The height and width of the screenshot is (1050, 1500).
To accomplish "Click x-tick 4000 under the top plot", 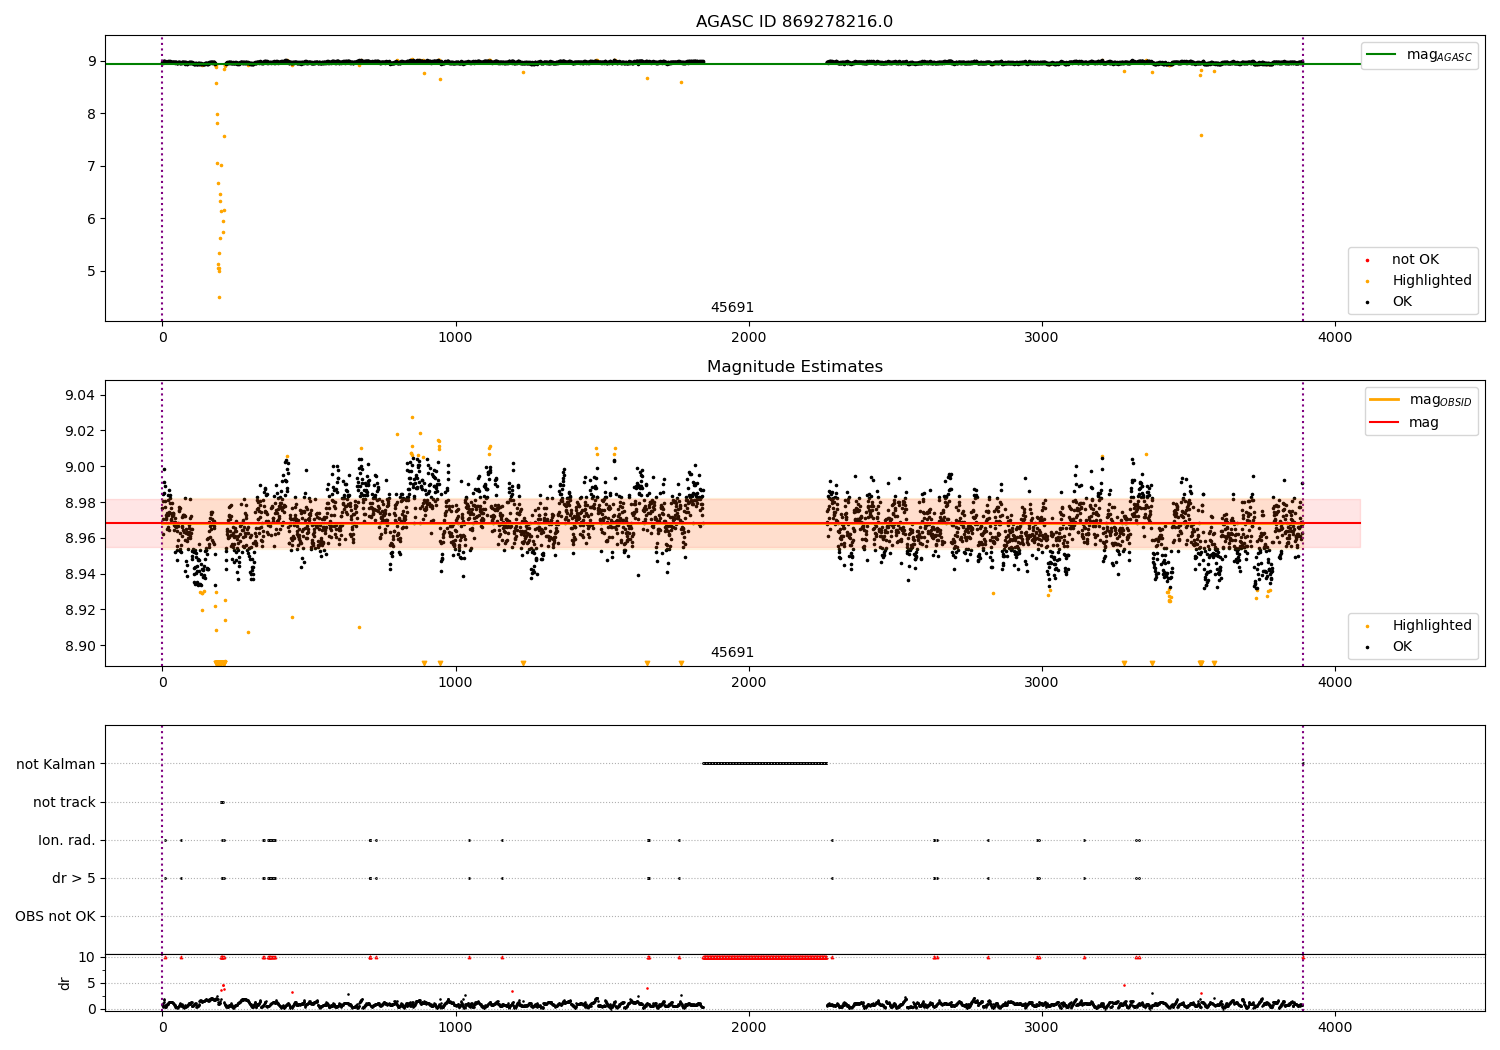I will pyautogui.click(x=1335, y=338).
